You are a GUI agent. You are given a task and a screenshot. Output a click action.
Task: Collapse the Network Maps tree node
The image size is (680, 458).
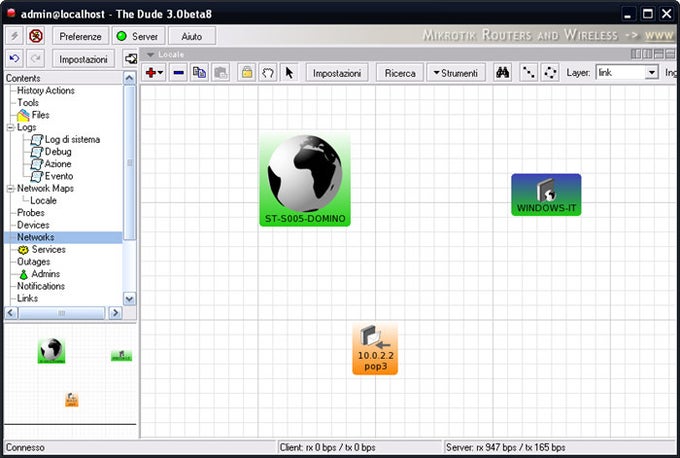coord(10,189)
